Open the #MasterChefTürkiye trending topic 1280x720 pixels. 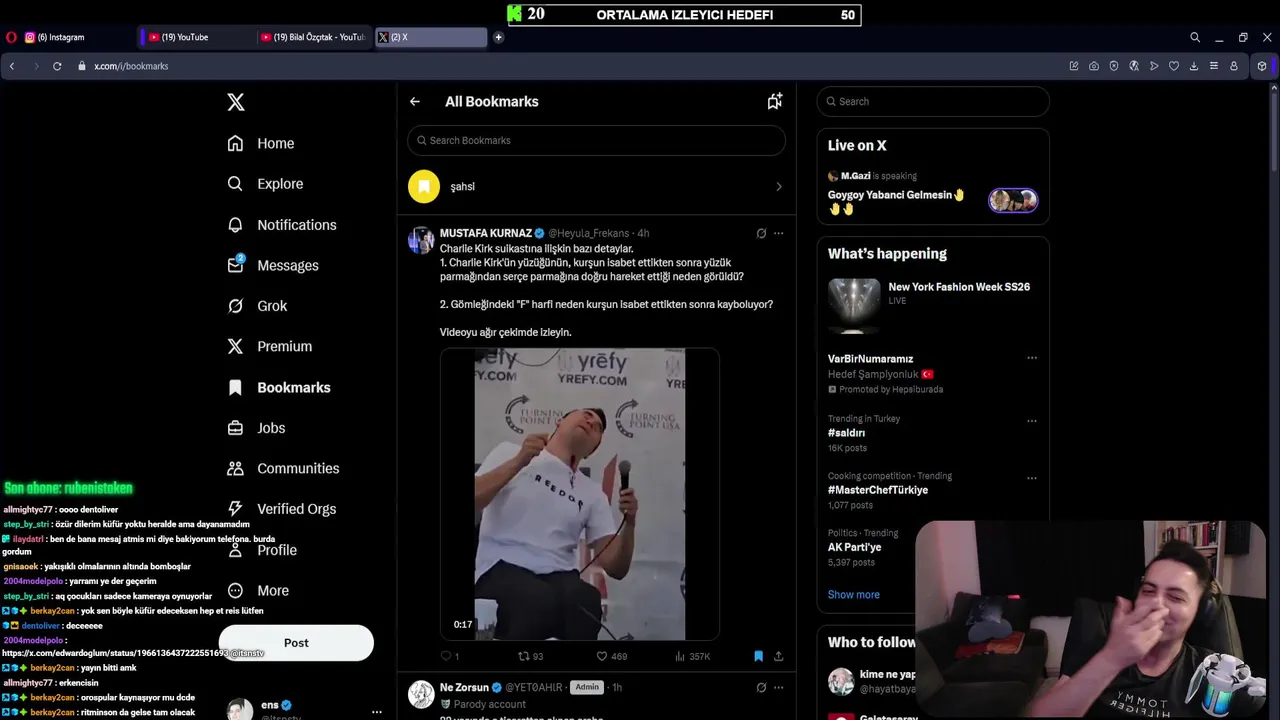pyautogui.click(x=878, y=490)
